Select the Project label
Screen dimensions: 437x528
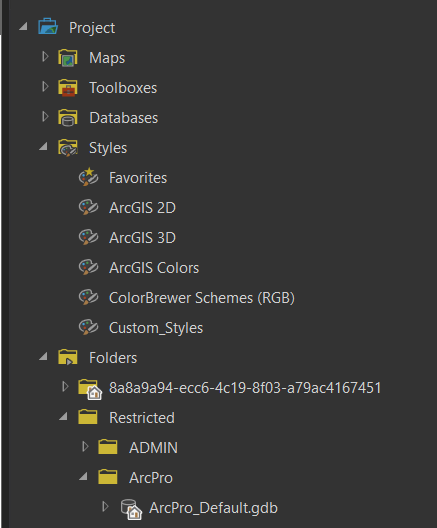[92, 28]
